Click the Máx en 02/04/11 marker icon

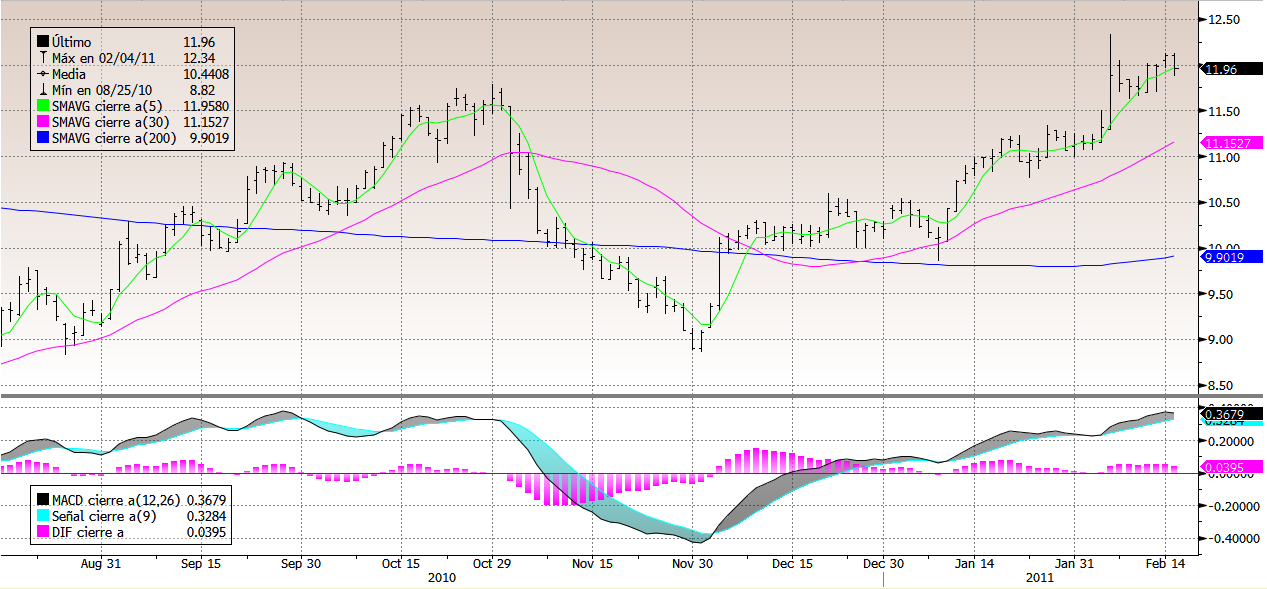[43, 58]
